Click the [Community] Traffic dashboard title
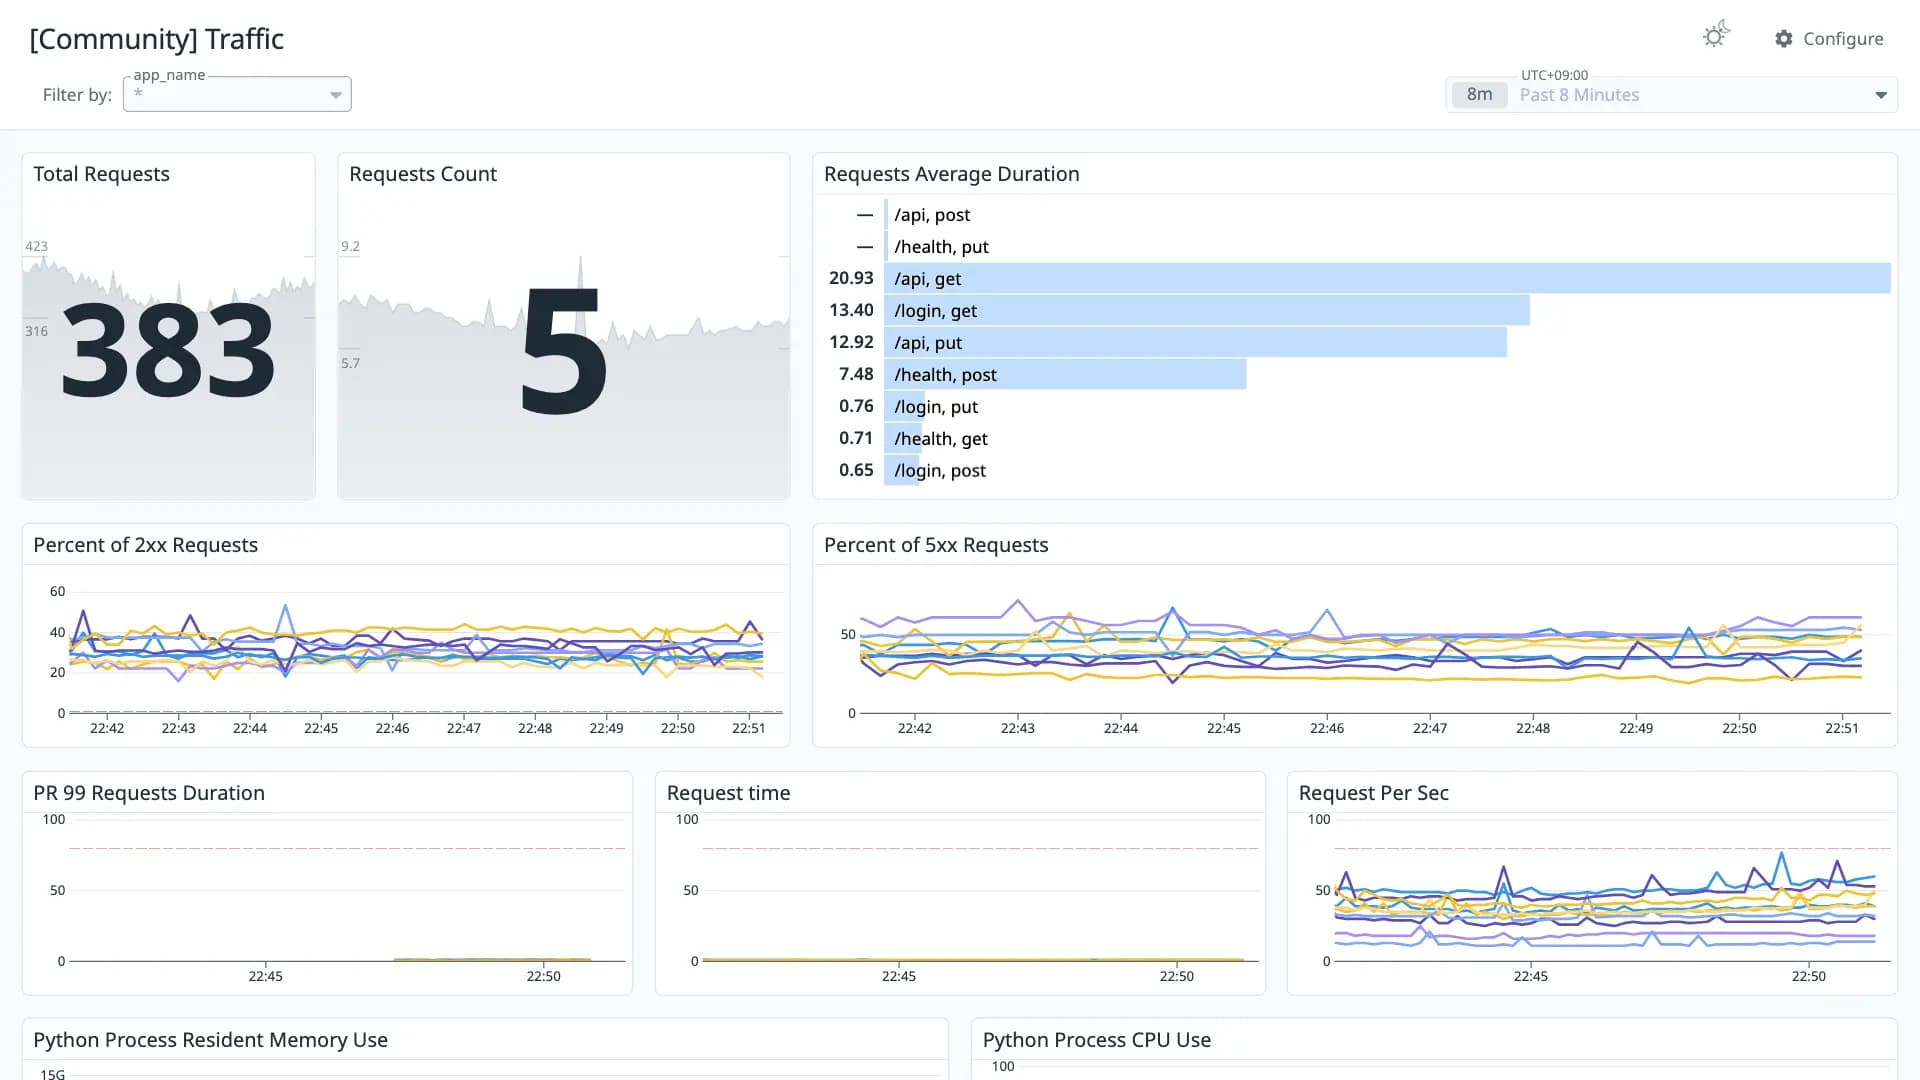The width and height of the screenshot is (1920, 1080). (x=157, y=39)
